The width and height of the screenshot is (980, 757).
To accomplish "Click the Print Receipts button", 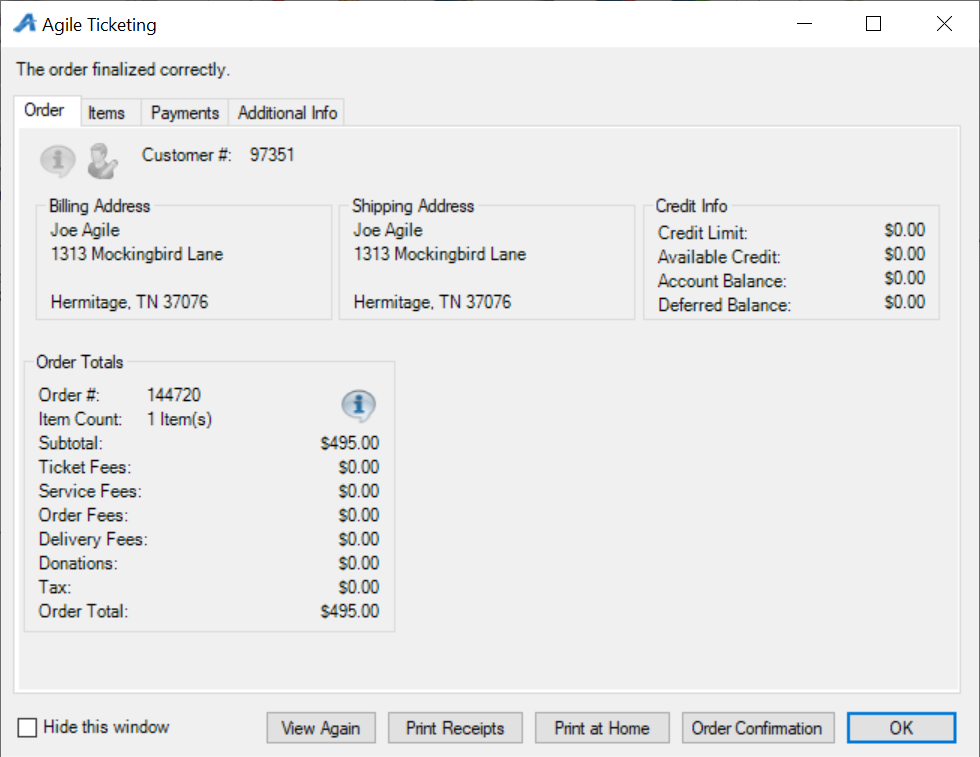I will pyautogui.click(x=455, y=728).
